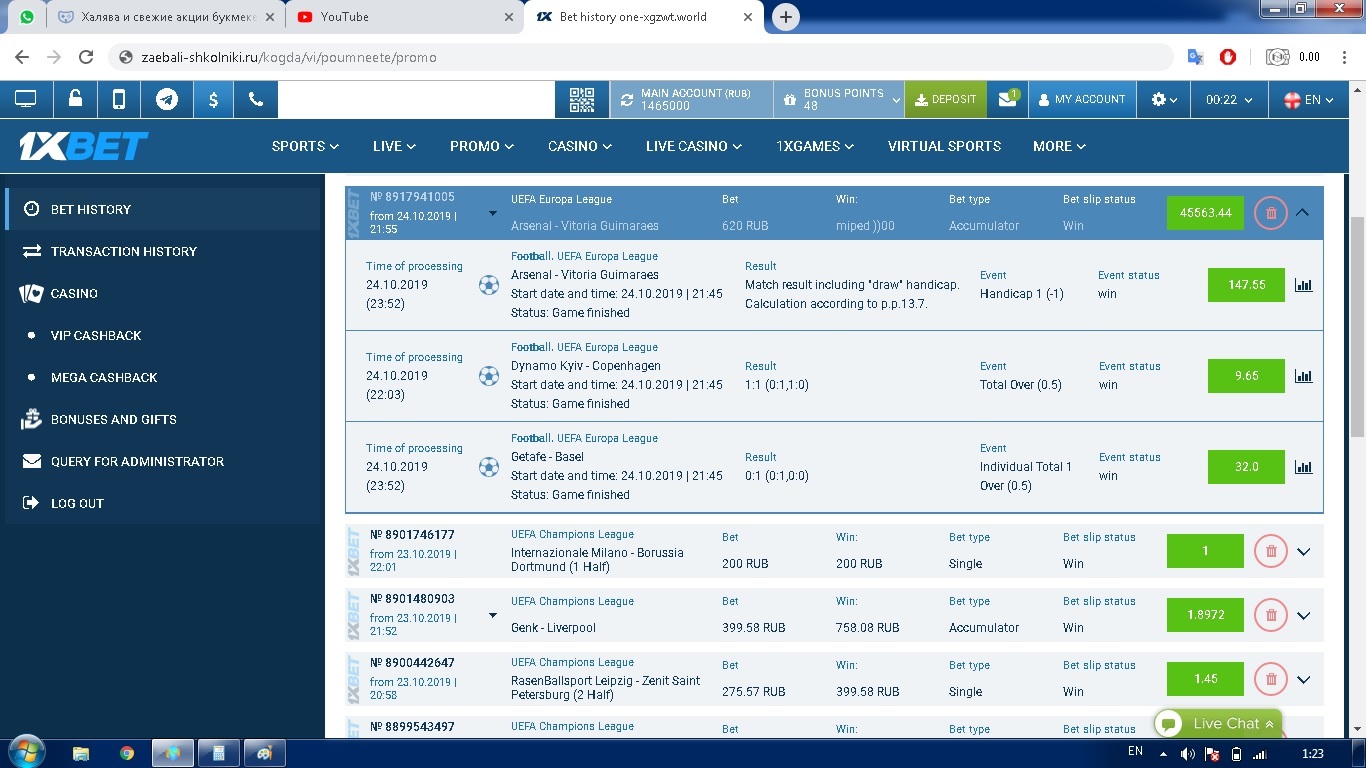Viewport: 1366px width, 768px height.
Task: Expand bet slip 8900442647 details
Action: pos(1303,679)
